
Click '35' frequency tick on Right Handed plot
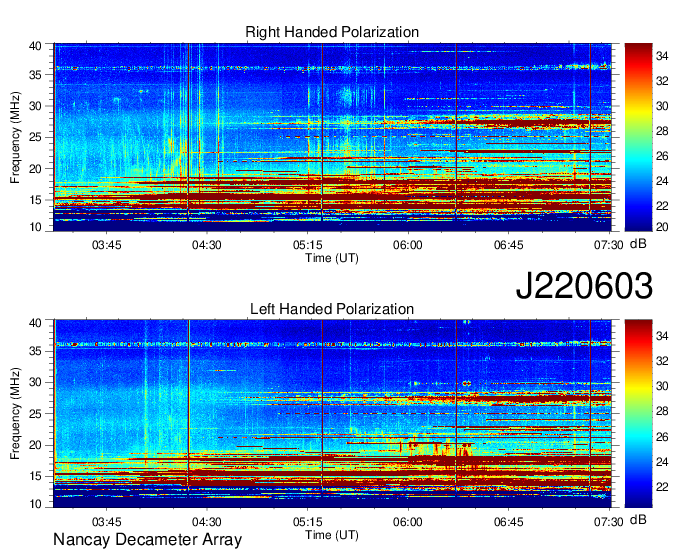click(35, 75)
